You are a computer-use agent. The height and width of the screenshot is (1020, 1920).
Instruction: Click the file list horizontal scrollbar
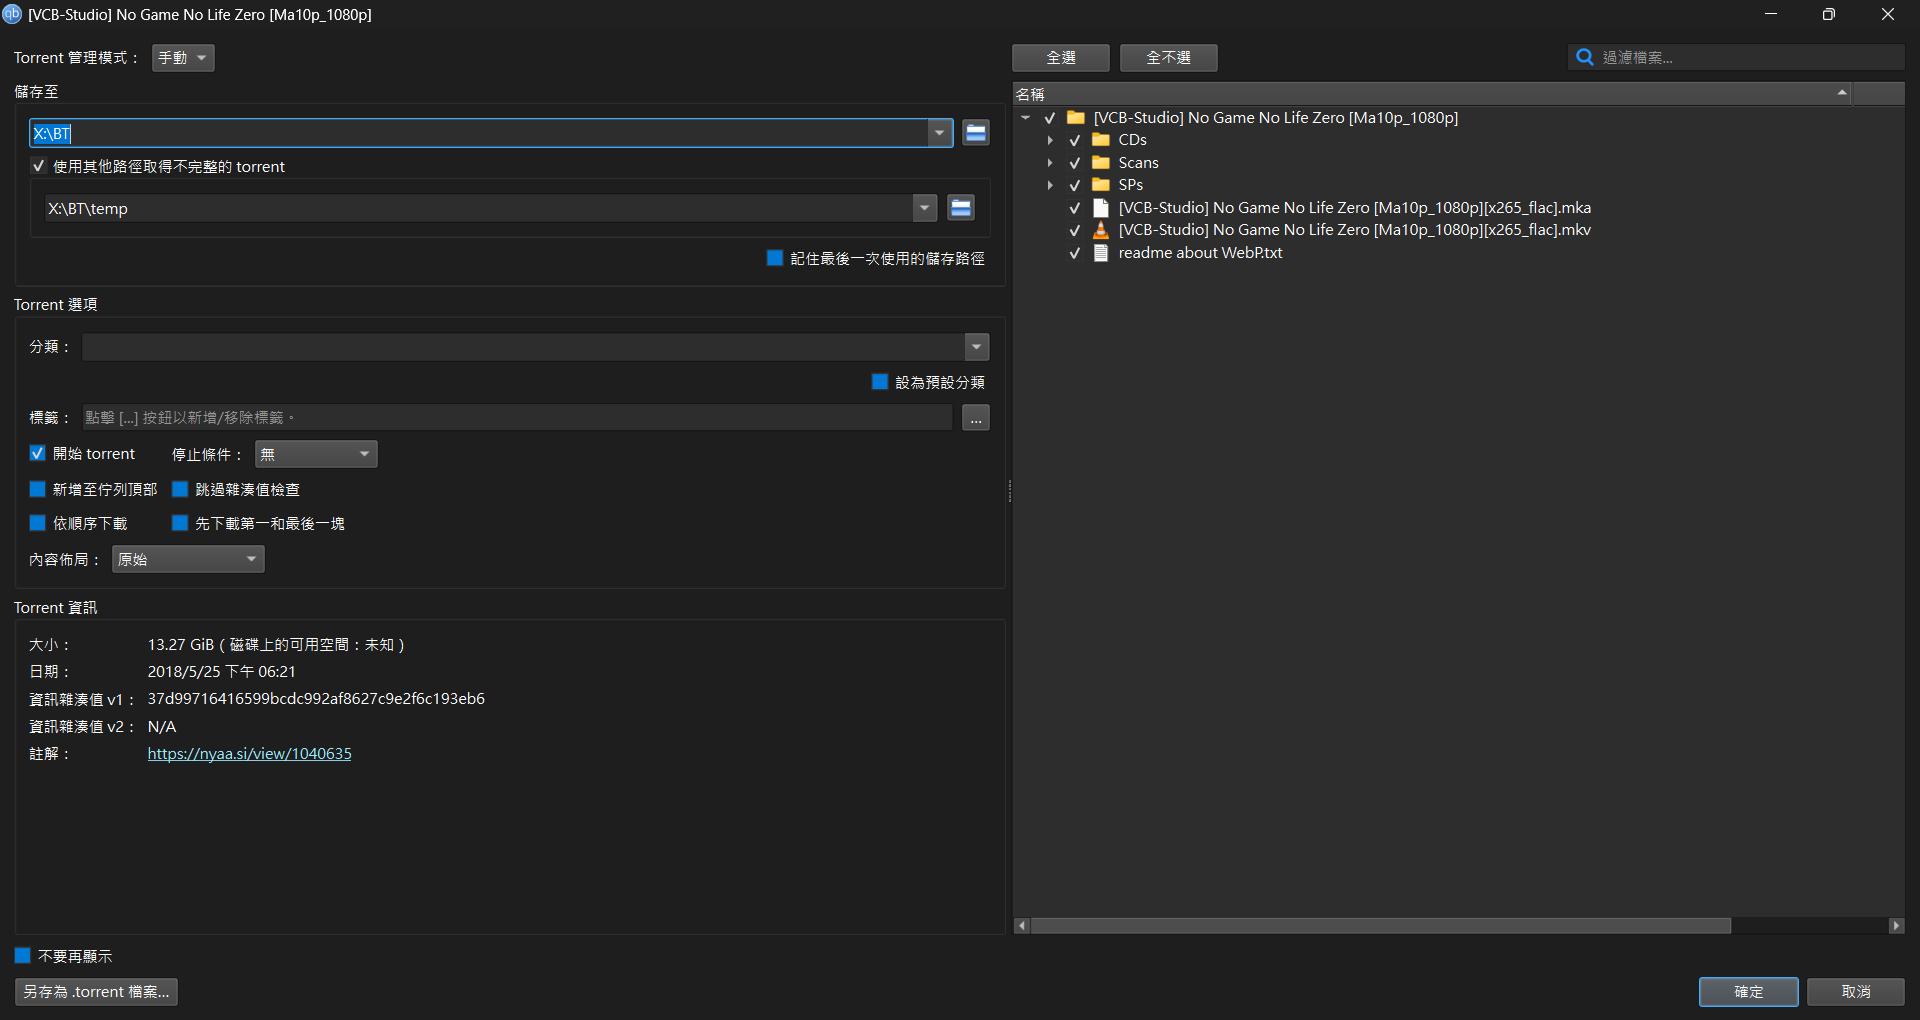click(x=1381, y=926)
